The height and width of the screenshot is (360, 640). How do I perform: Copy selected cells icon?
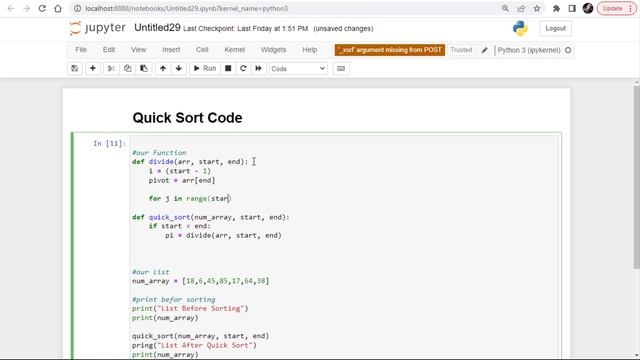tap(127, 69)
